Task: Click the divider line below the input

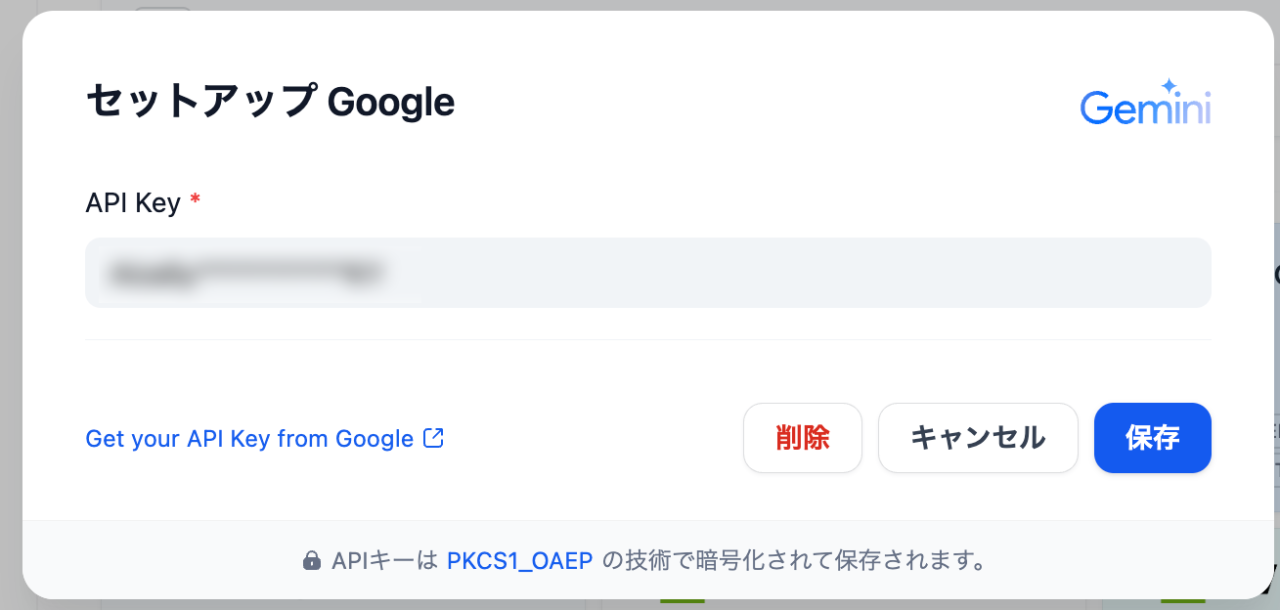Action: [648, 340]
